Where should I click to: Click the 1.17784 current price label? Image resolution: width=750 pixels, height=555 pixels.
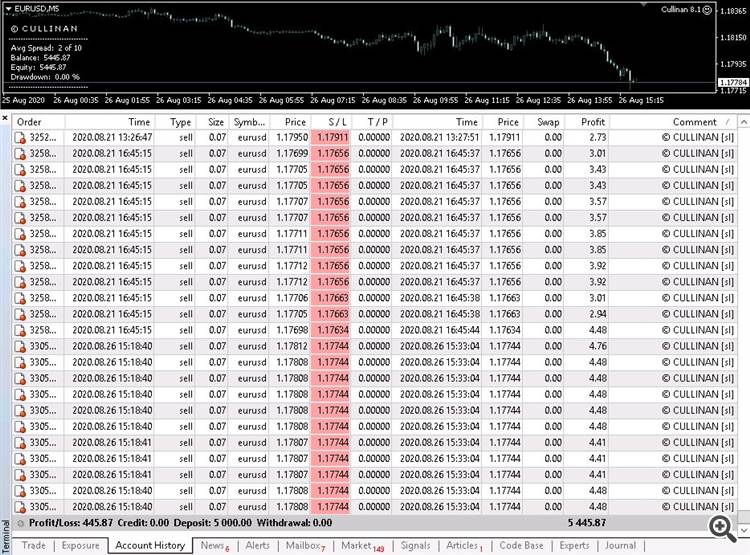(733, 83)
